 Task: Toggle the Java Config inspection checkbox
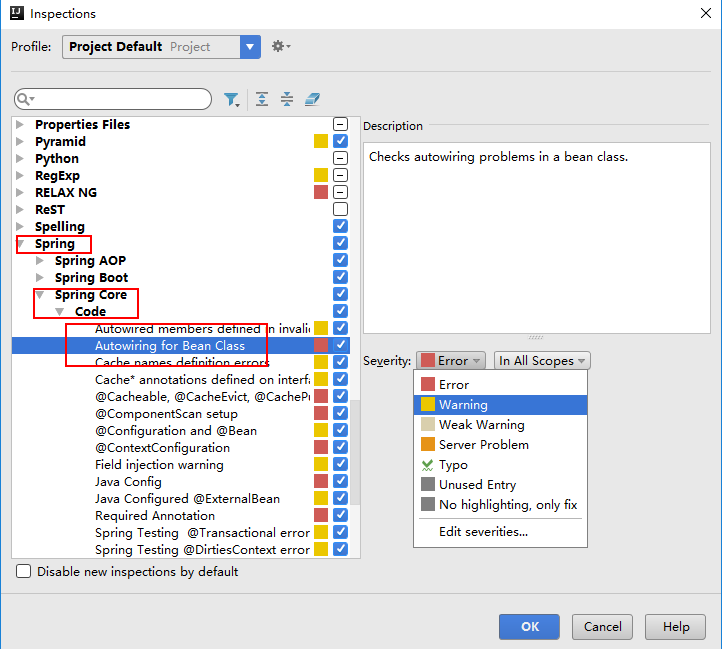click(x=340, y=481)
